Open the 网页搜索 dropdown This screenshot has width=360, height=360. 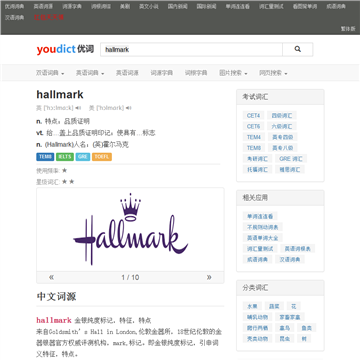[x=273, y=73]
